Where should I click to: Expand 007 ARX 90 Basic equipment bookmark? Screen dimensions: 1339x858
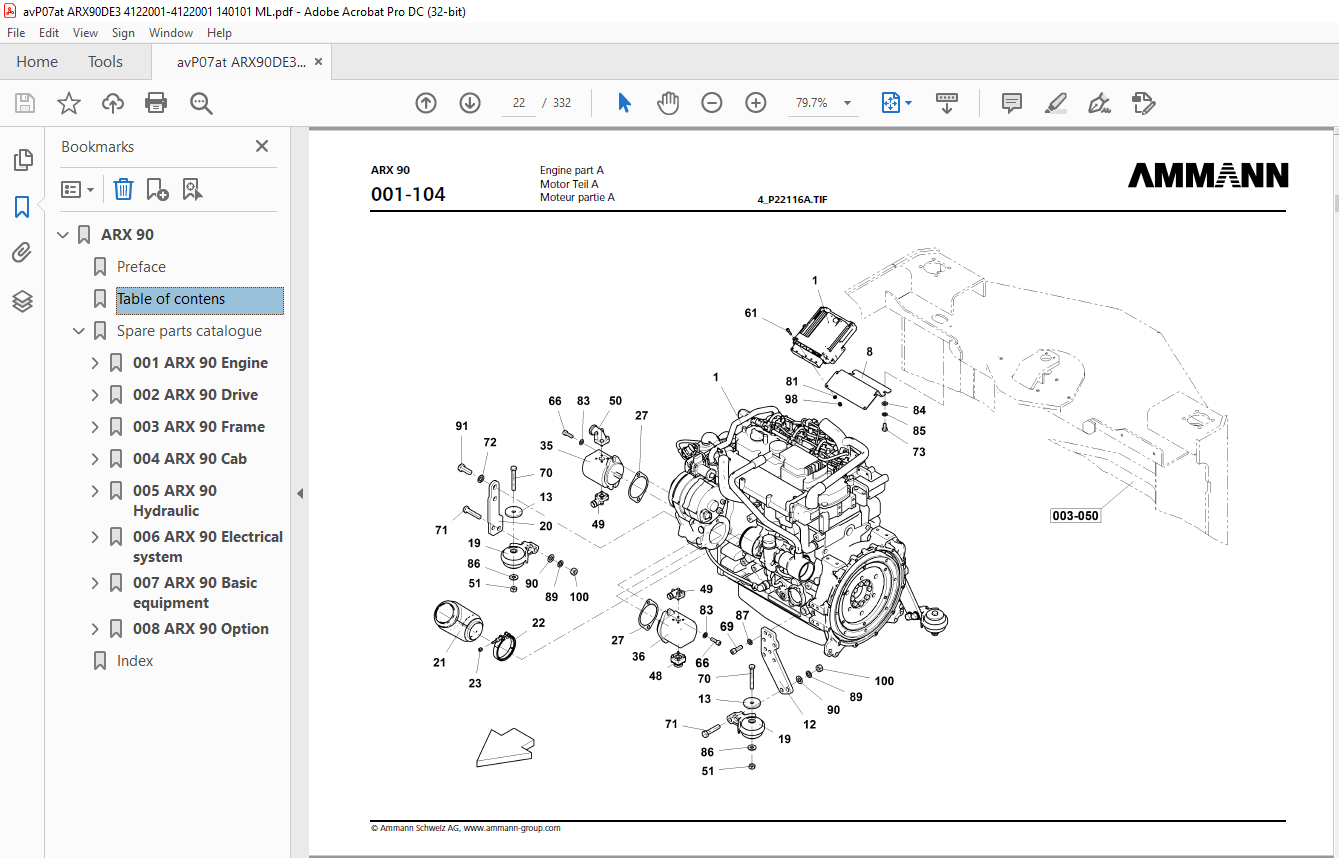click(96, 583)
